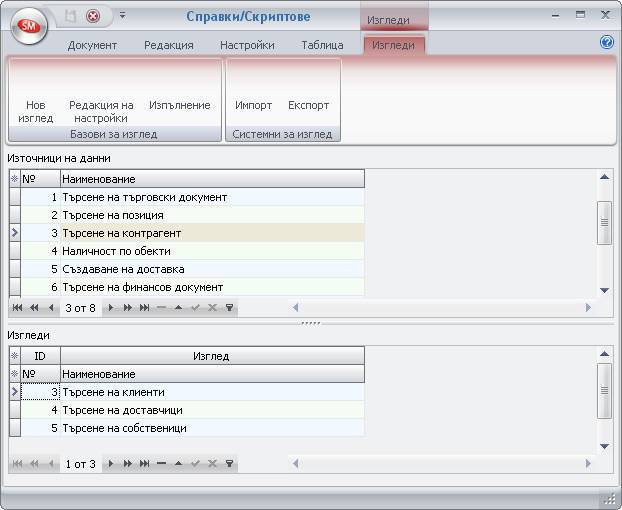
Task: Select view Търсене на собственици
Action: 192,428
